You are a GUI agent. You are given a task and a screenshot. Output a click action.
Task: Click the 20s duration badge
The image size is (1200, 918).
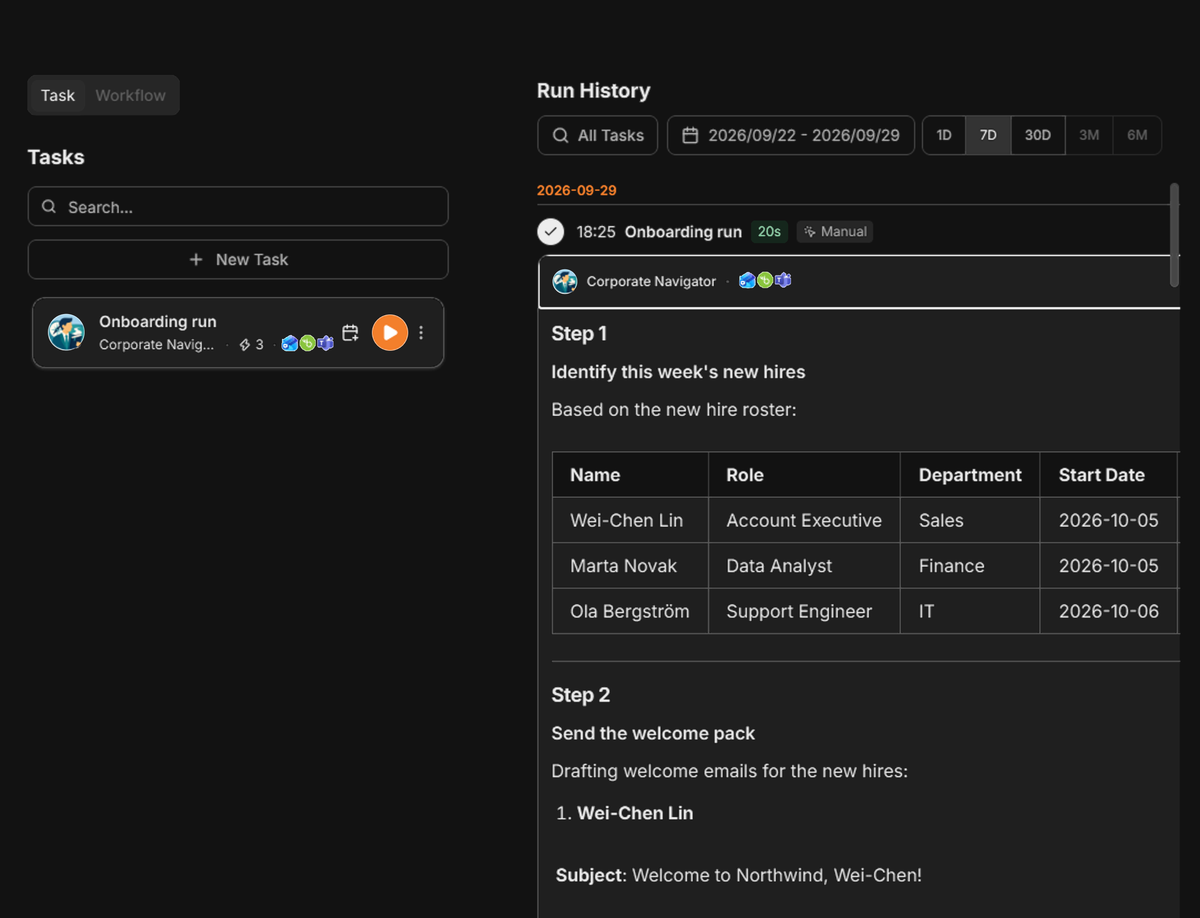point(769,232)
